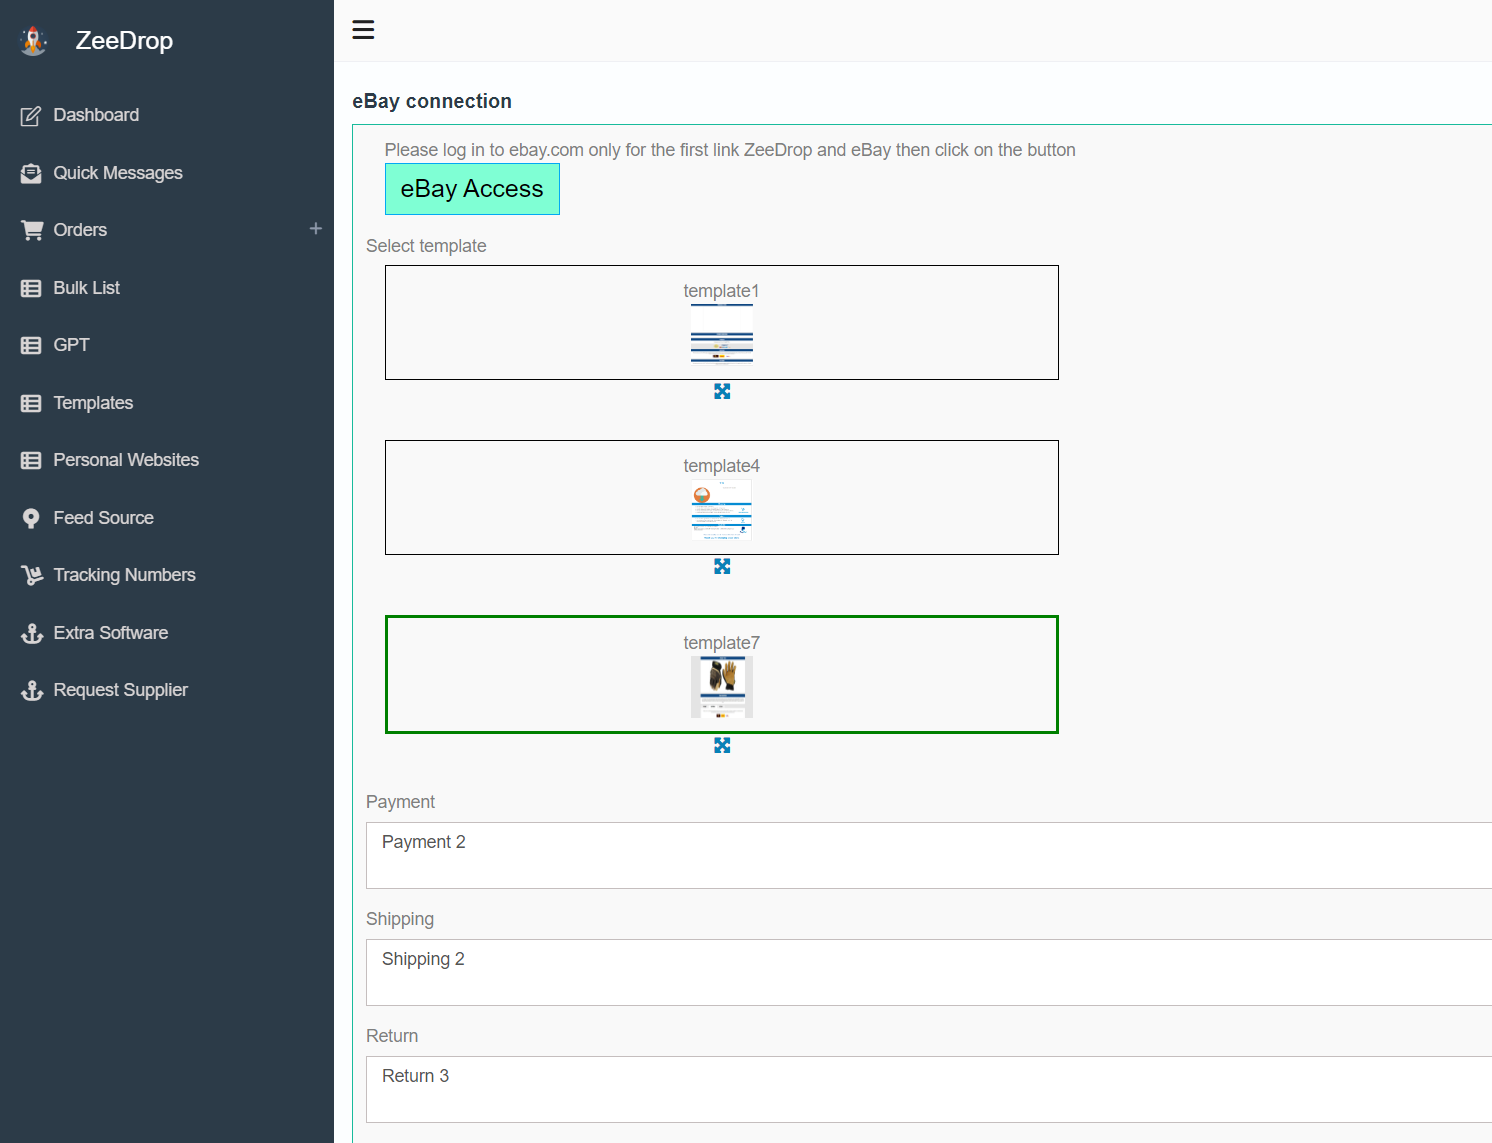Click the Dashboard edit icon

[31, 116]
